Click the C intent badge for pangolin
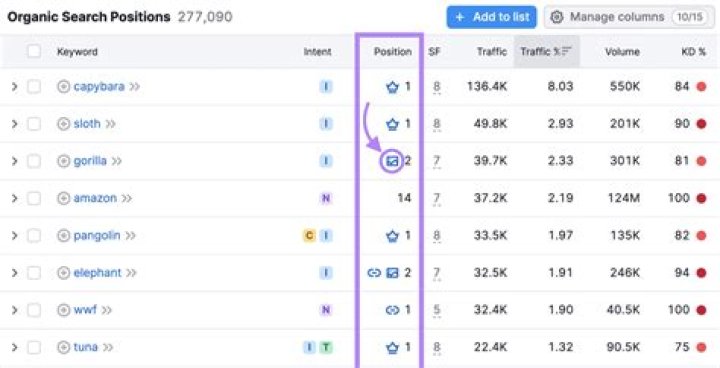 309,236
